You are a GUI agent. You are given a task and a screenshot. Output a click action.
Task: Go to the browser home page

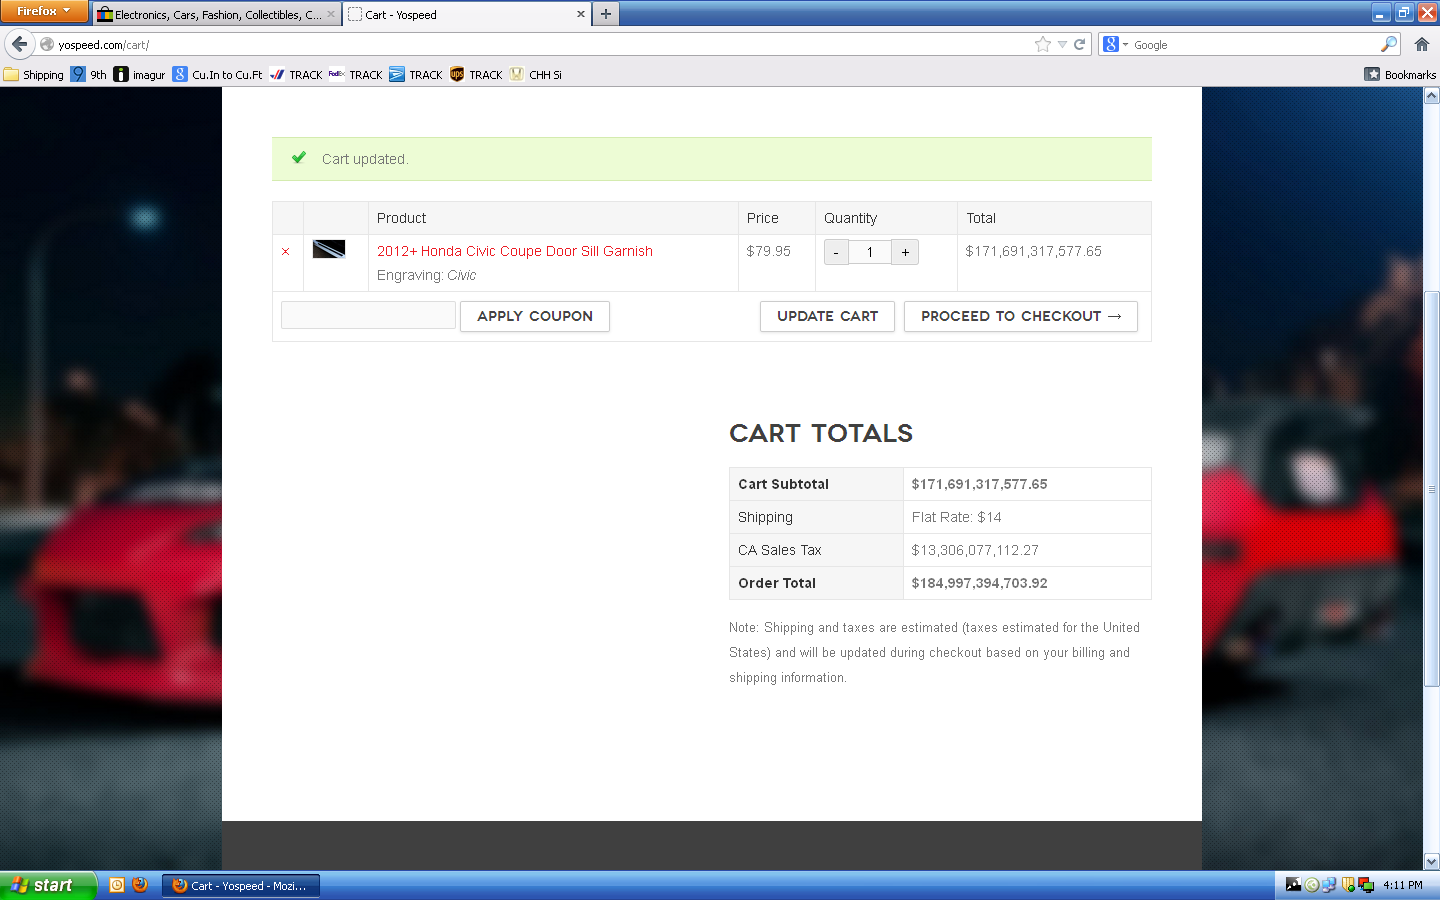[x=1422, y=44]
